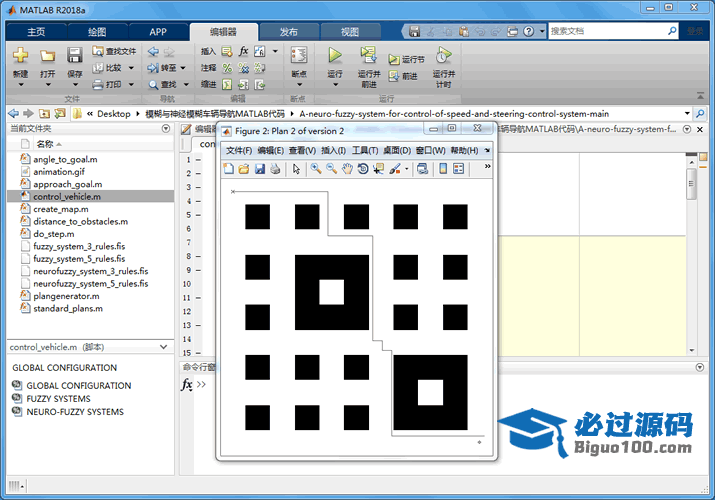Print the figure from Figure 2 toolbar
Screen dimensions: 715x500
pyautogui.click(x=275, y=169)
